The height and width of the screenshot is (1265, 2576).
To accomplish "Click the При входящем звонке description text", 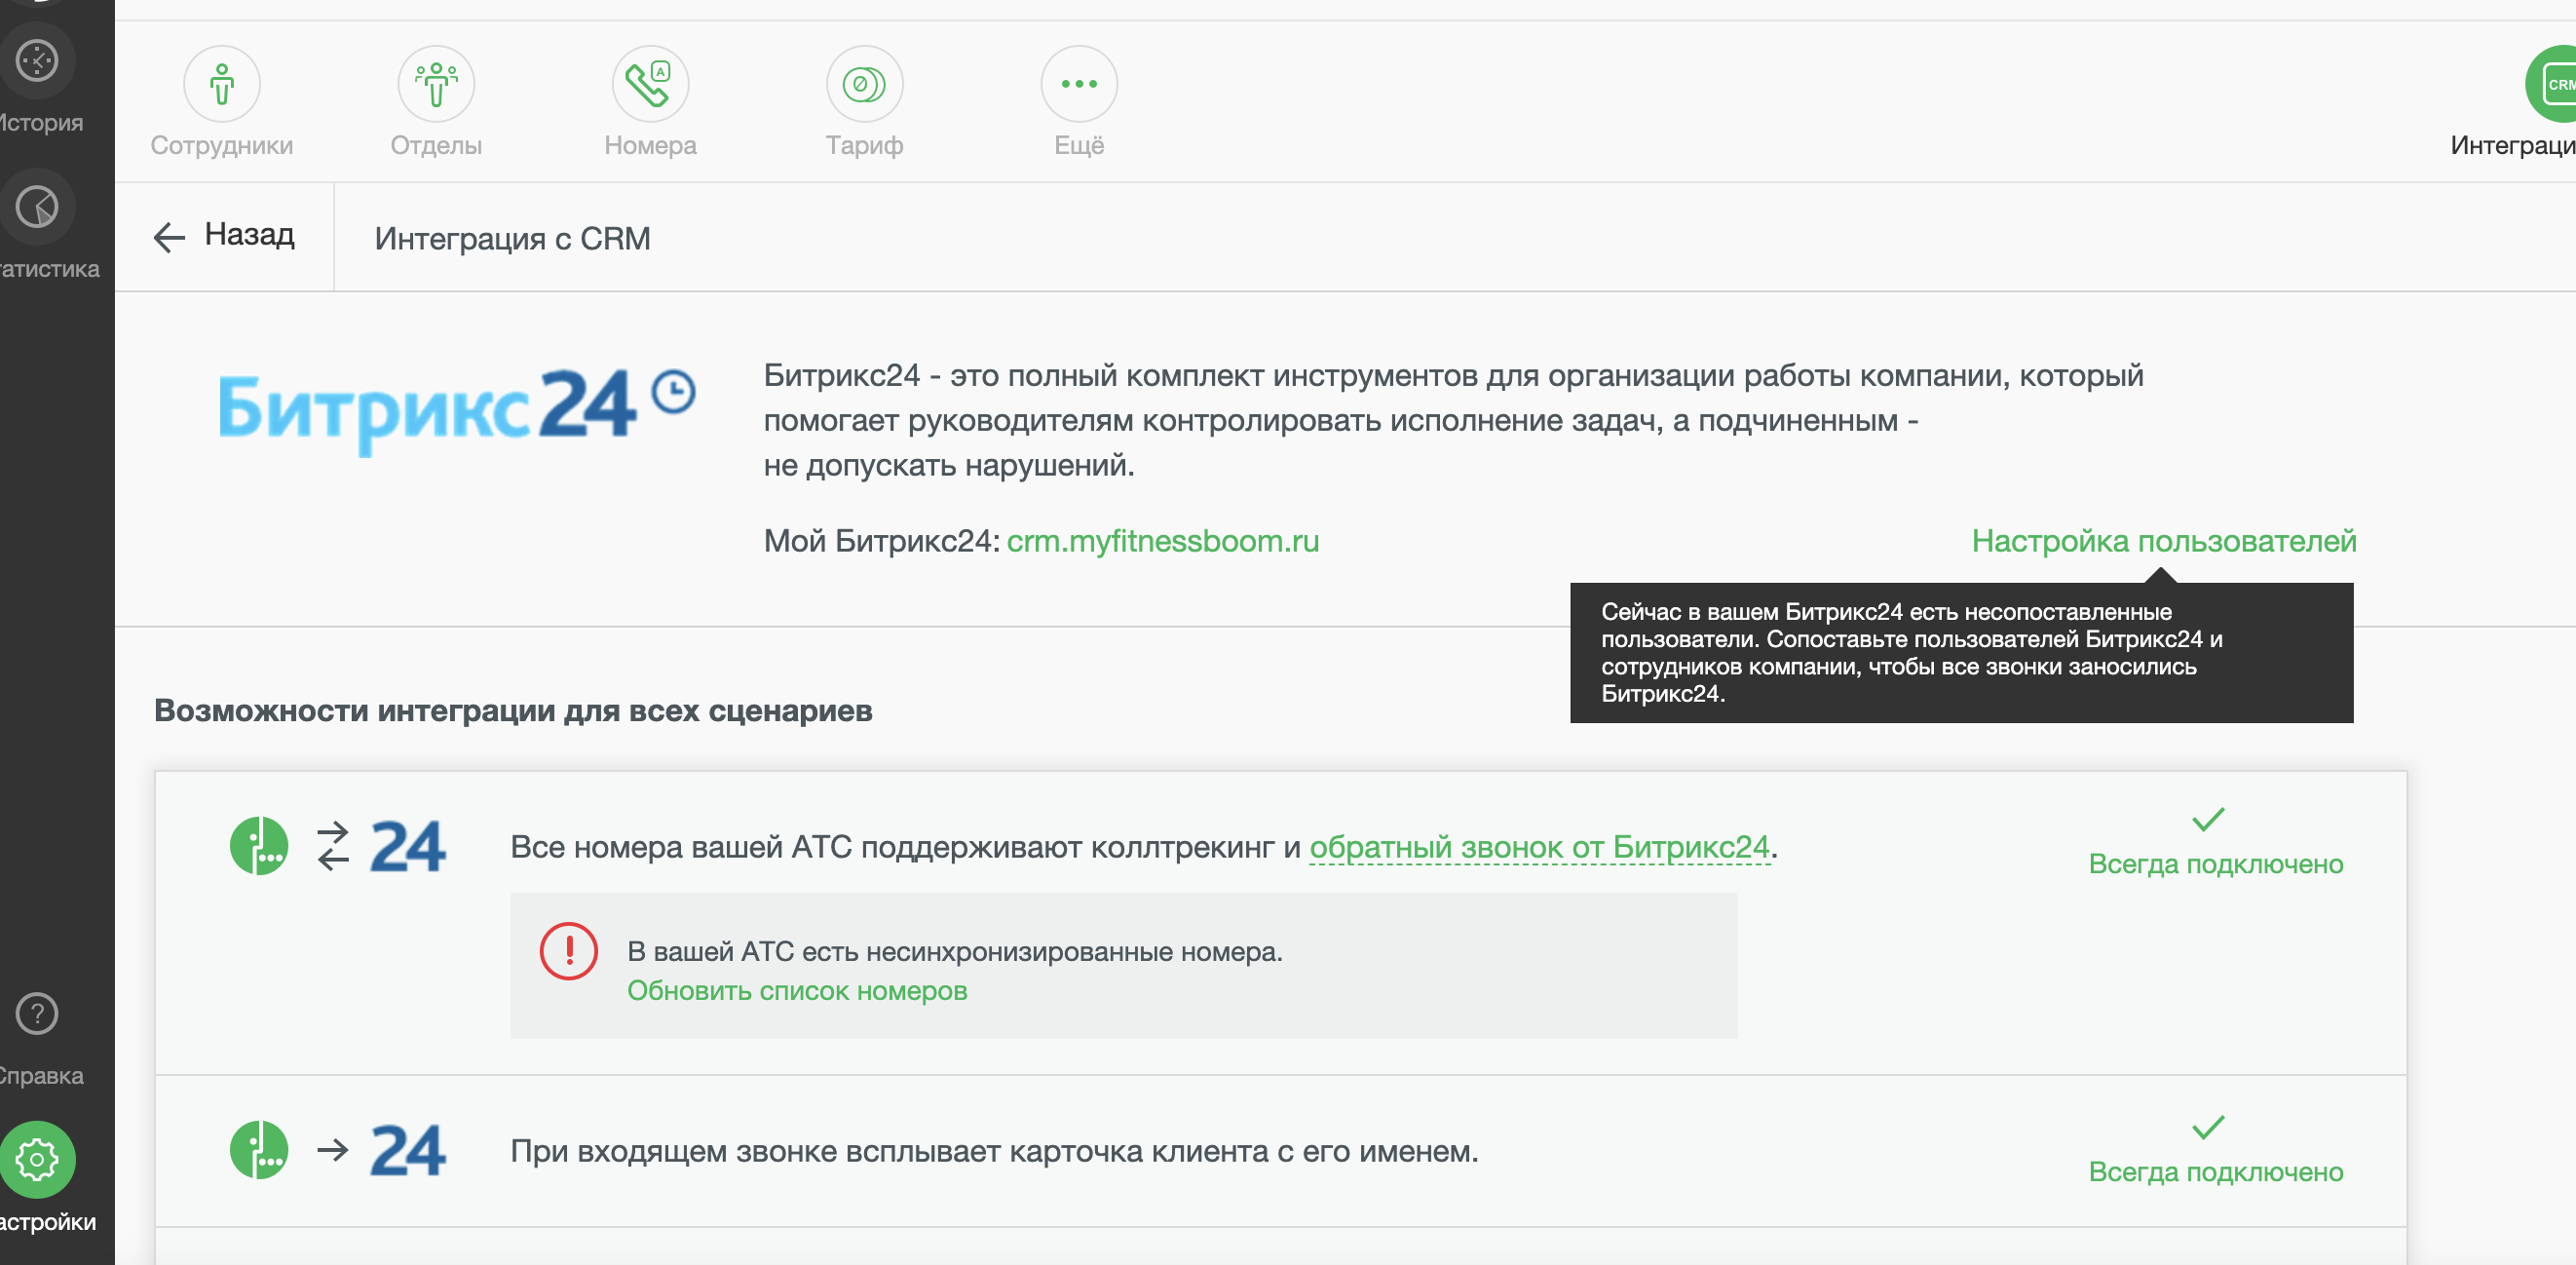I will 994,1151.
